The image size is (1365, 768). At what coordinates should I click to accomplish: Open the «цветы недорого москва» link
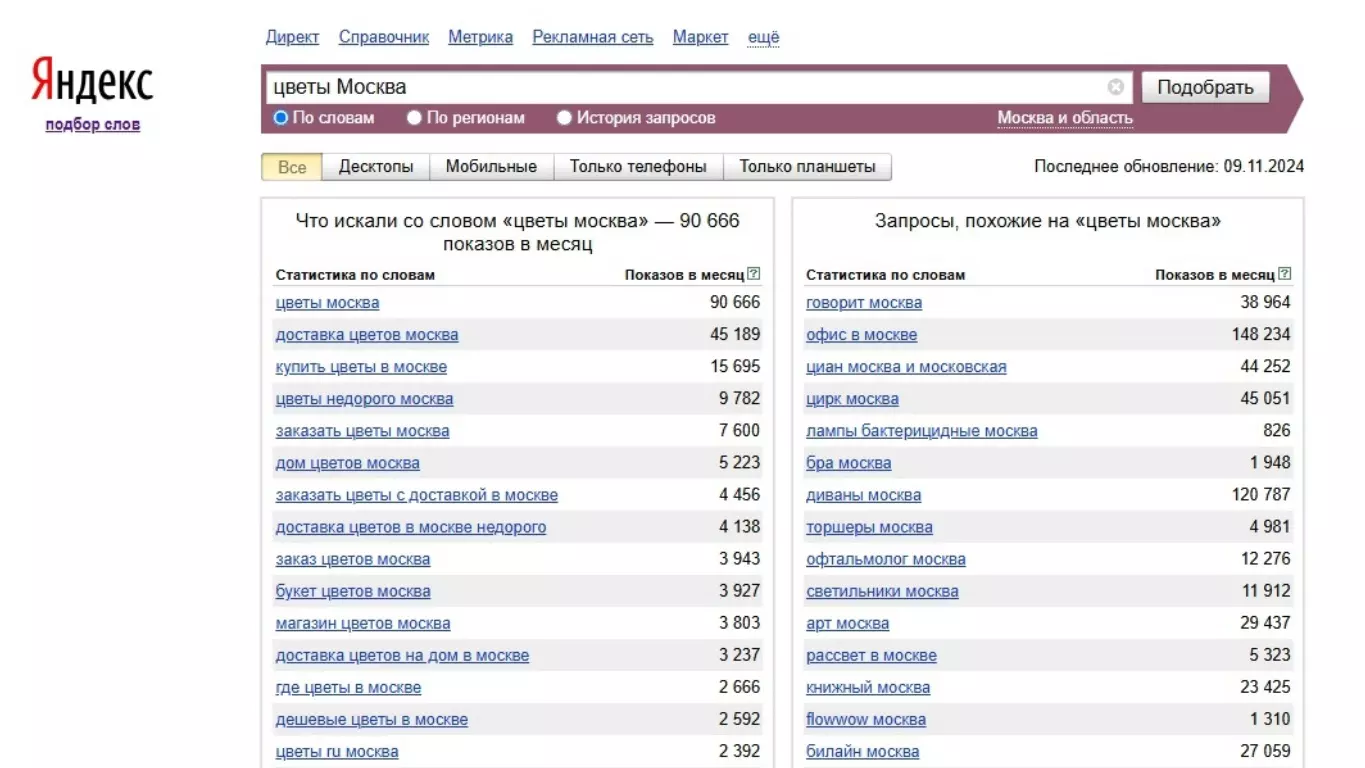coord(364,399)
